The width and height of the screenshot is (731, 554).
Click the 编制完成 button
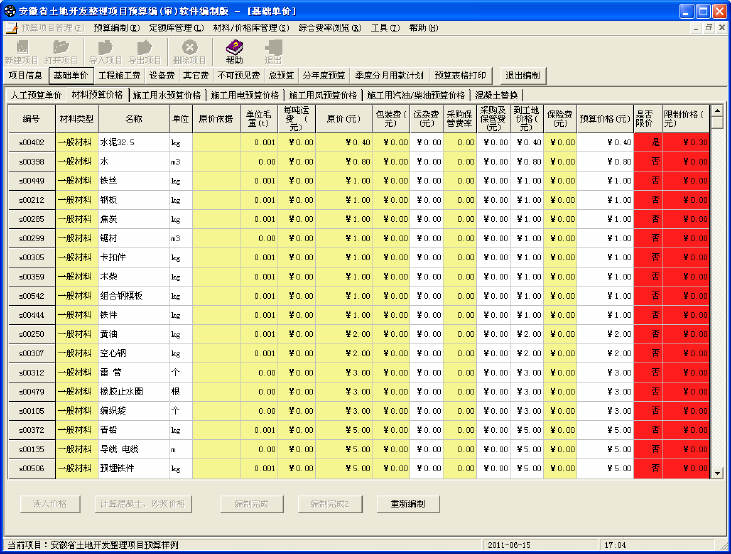252,504
